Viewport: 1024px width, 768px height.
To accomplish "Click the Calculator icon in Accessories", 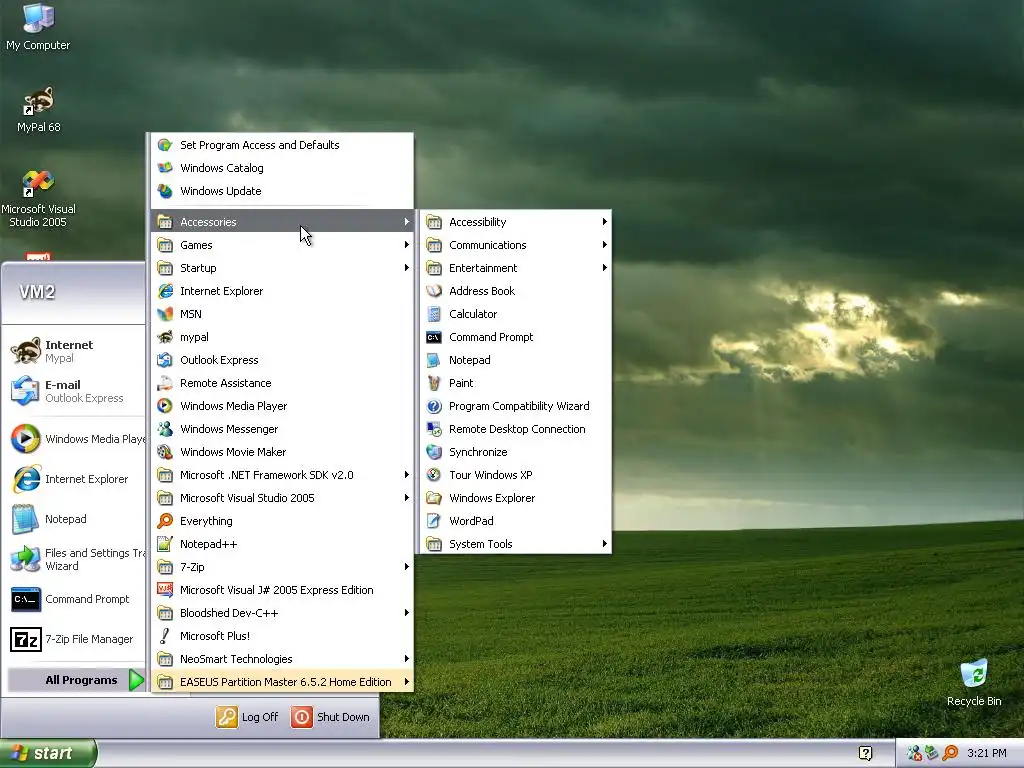I will point(434,314).
